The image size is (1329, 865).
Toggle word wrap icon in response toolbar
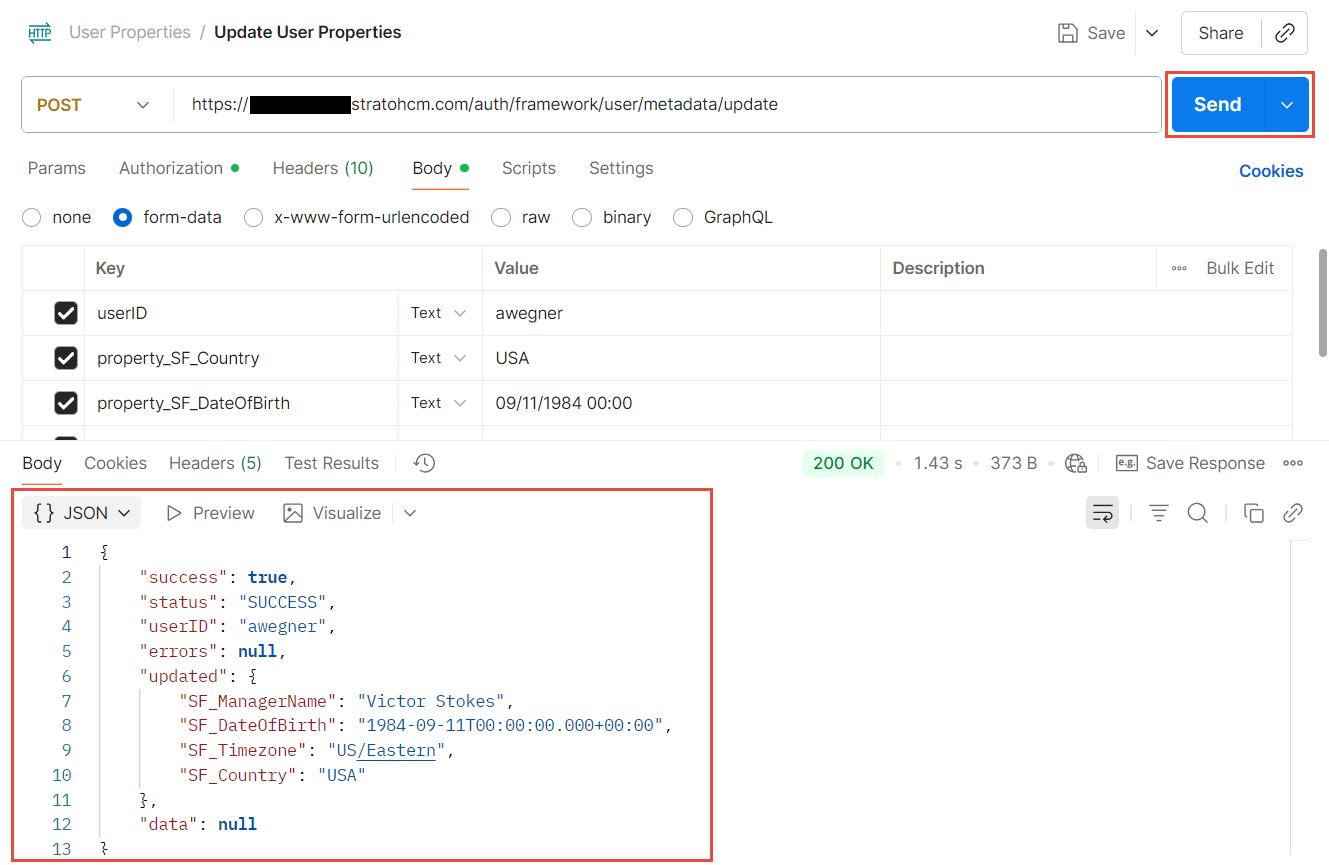1102,513
